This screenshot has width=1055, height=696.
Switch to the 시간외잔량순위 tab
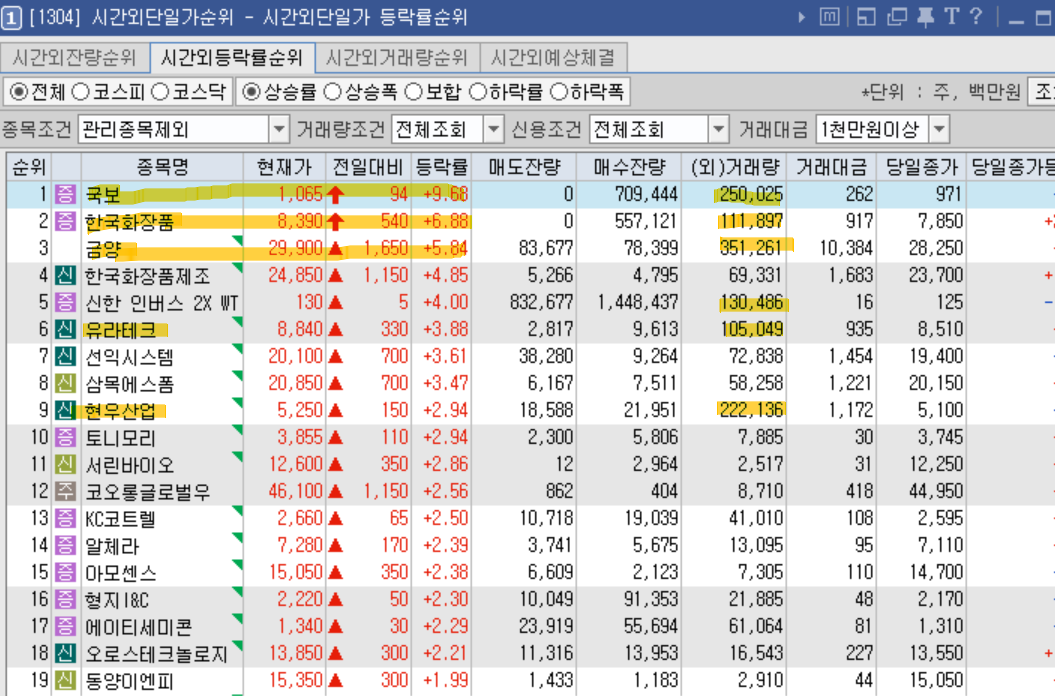click(75, 58)
